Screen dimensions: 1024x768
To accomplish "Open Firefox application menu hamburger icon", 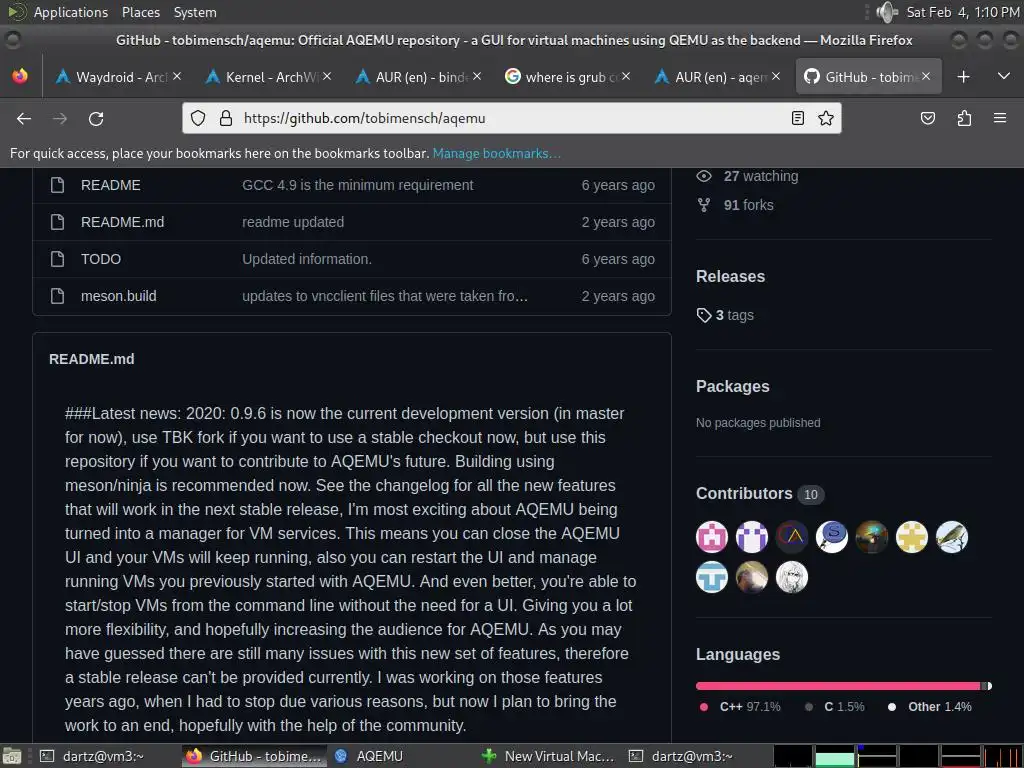I will pos(1000,118).
